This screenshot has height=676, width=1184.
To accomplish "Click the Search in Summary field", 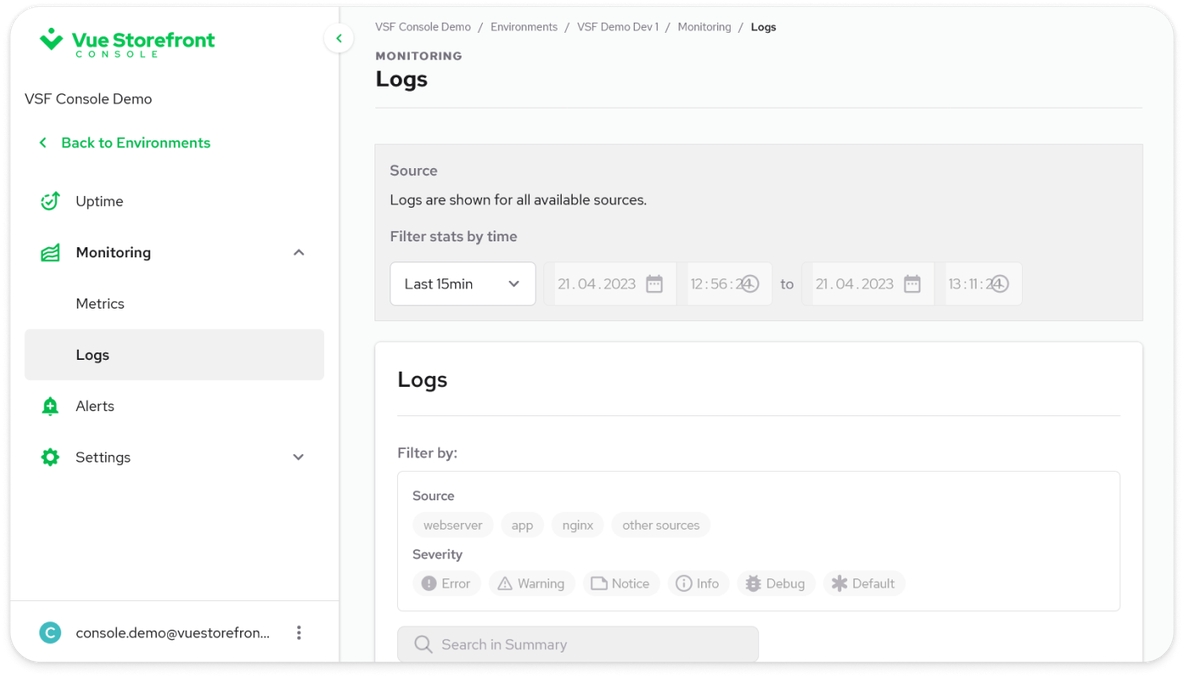I will pyautogui.click(x=578, y=644).
